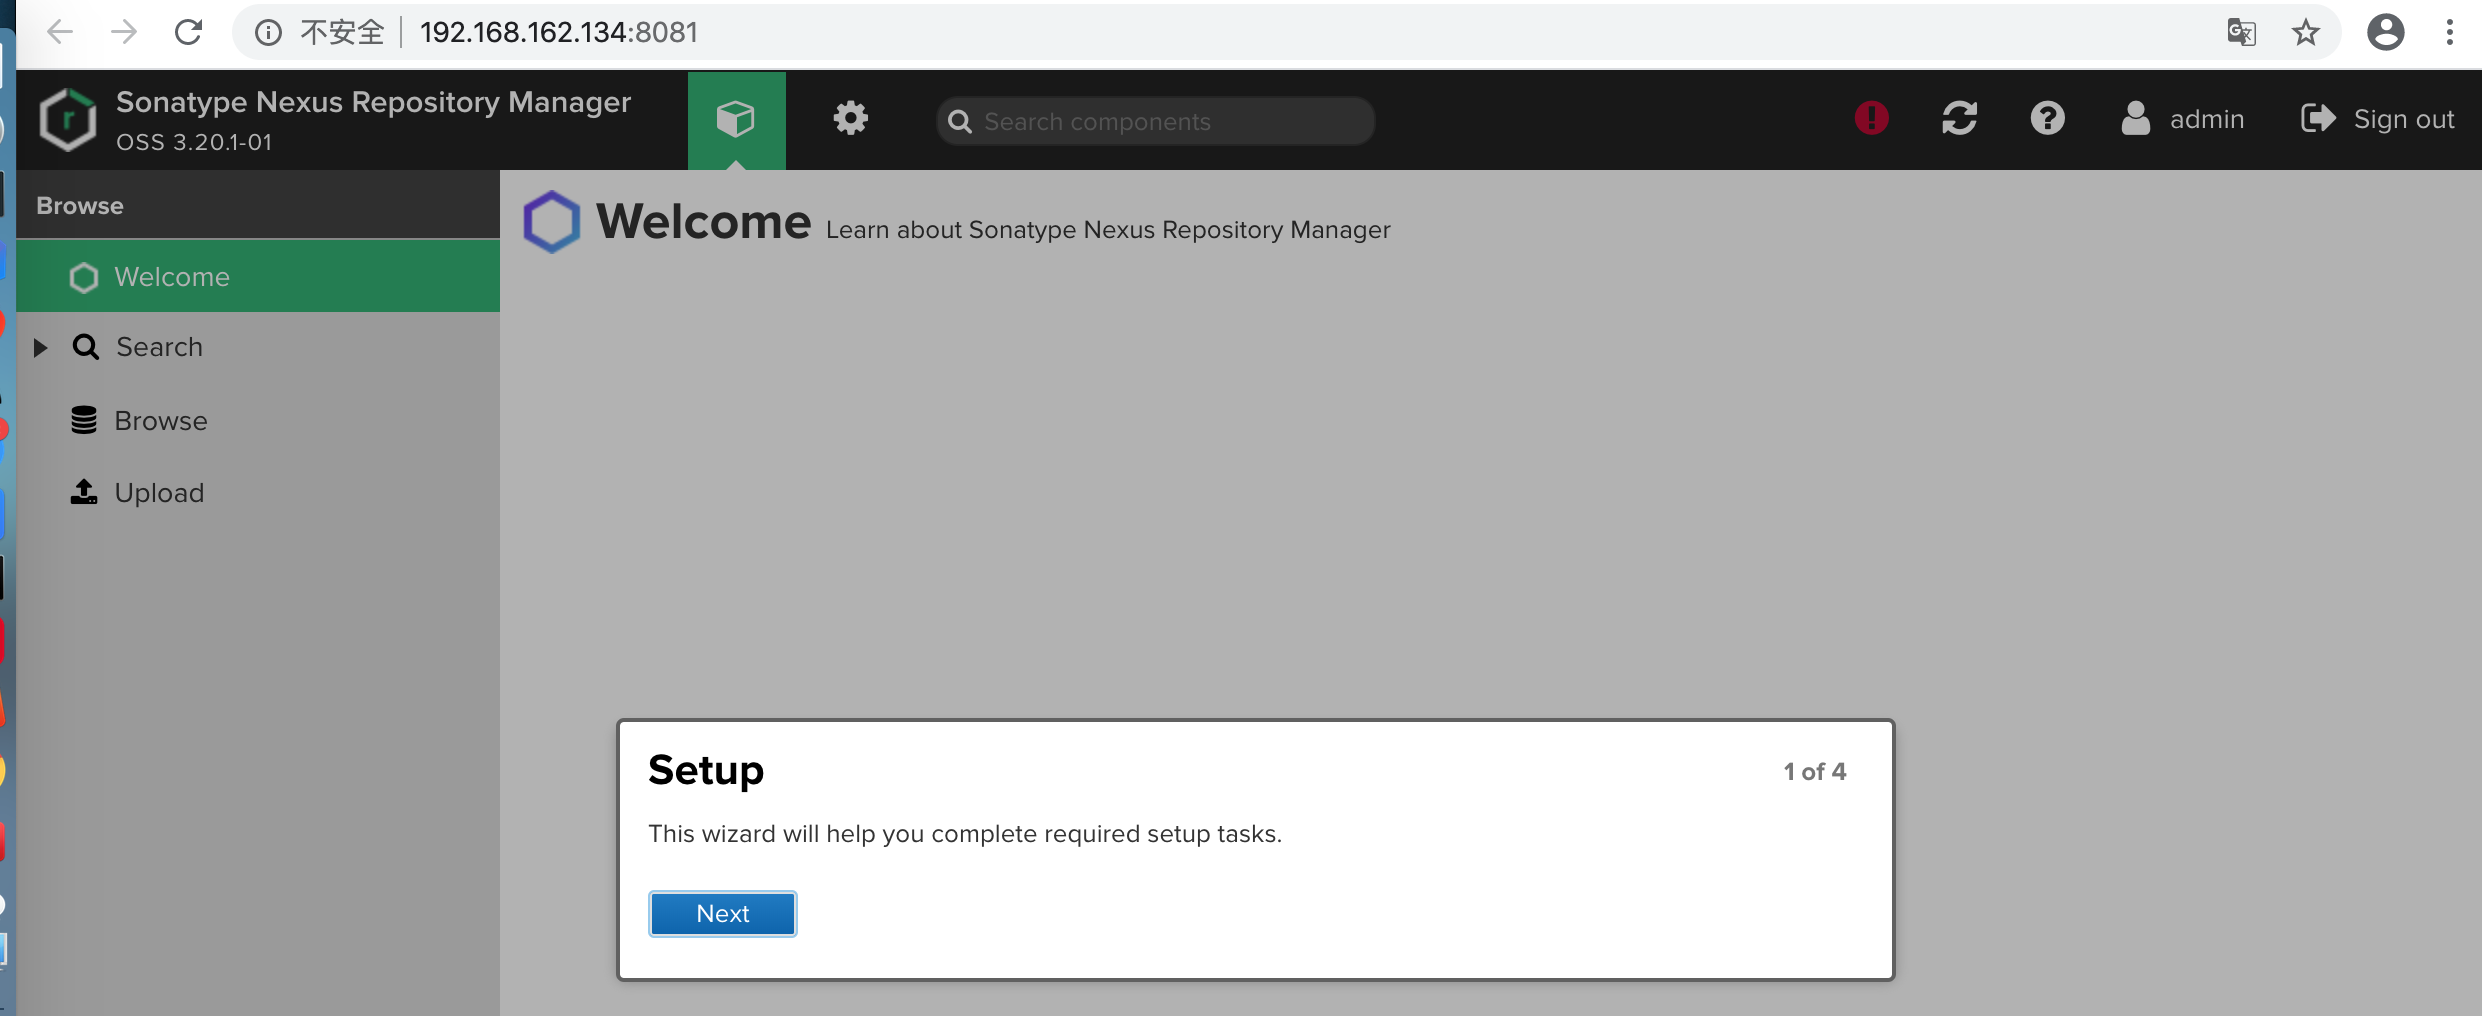Open the Browse repositories item in the sidebar
The width and height of the screenshot is (2482, 1016).
pyautogui.click(x=160, y=421)
